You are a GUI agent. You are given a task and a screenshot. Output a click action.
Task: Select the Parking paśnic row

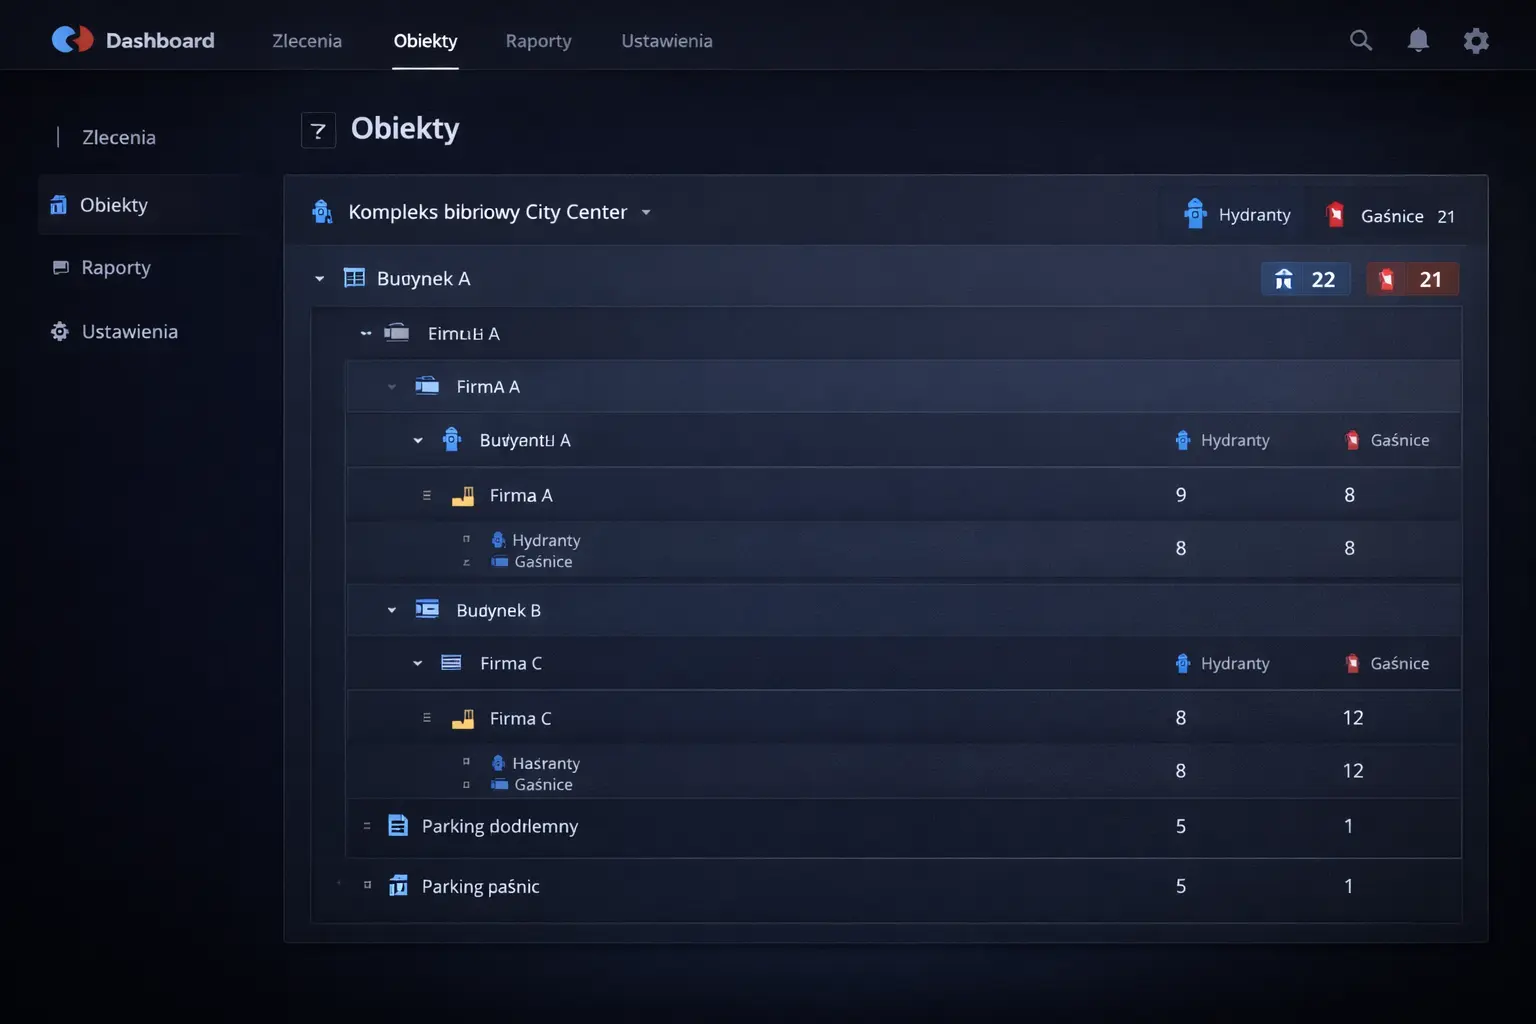480,887
